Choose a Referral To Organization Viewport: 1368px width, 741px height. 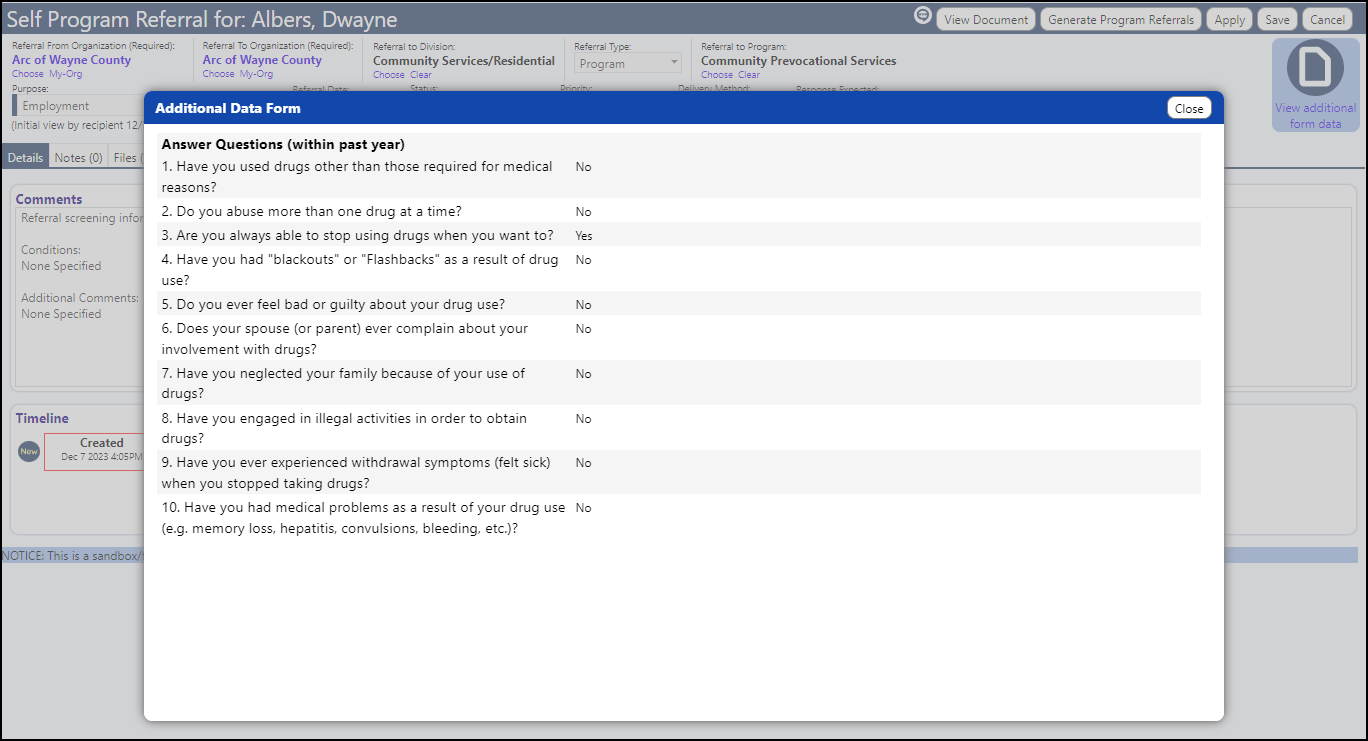(x=218, y=74)
